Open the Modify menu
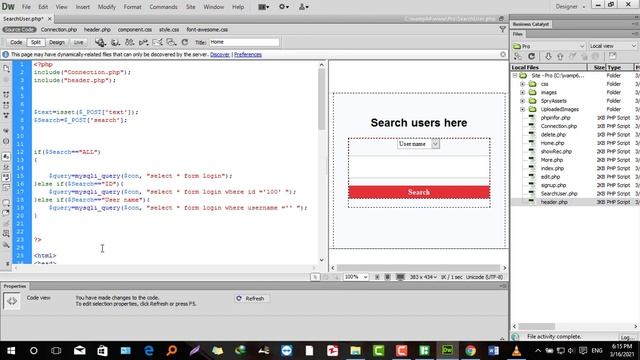Viewport: 640px width, 360px height. point(107,7)
